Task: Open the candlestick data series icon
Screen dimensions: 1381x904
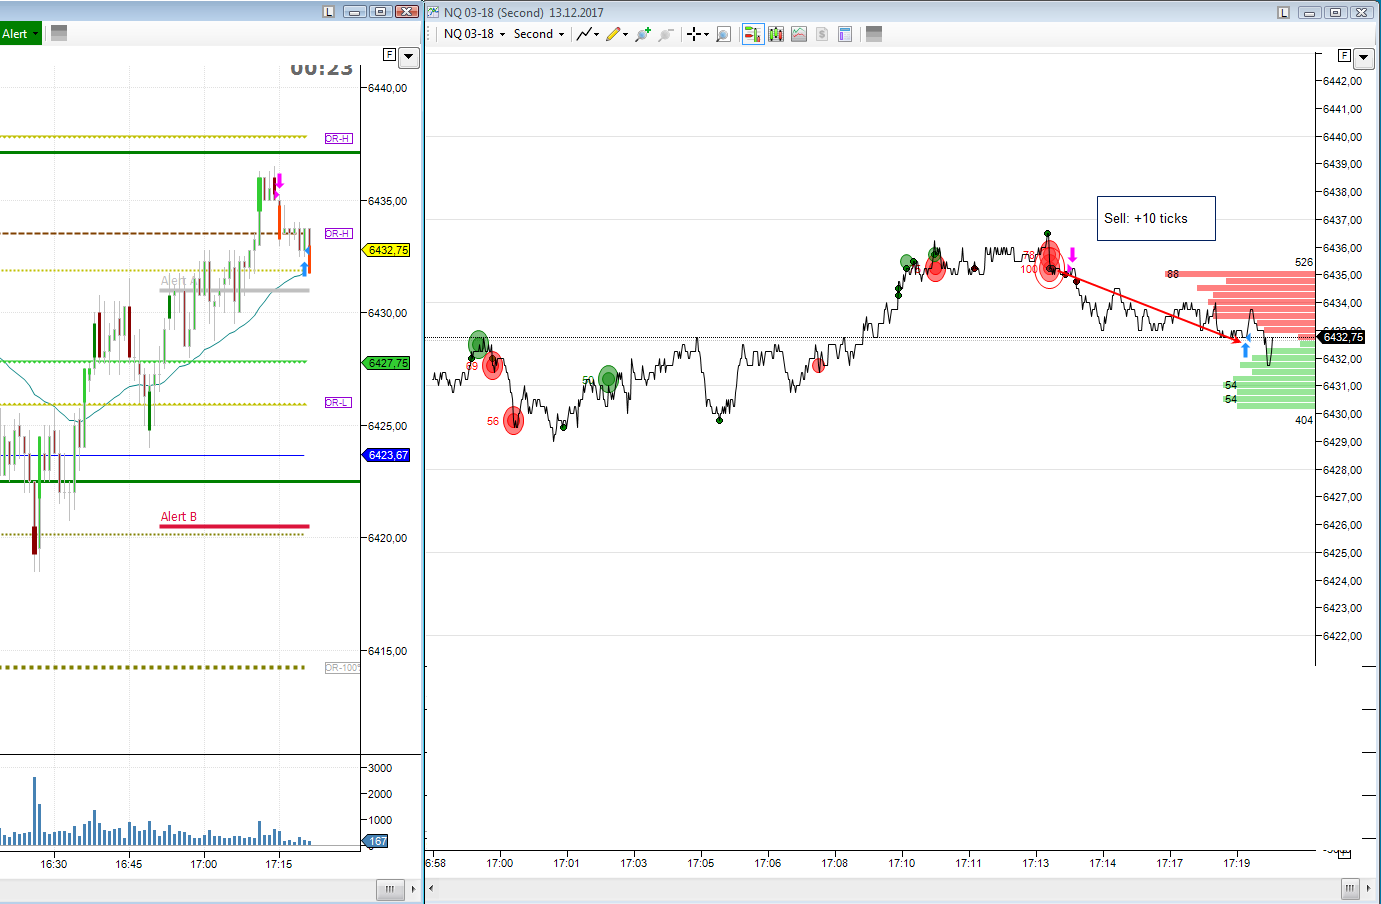Action: [x=776, y=34]
